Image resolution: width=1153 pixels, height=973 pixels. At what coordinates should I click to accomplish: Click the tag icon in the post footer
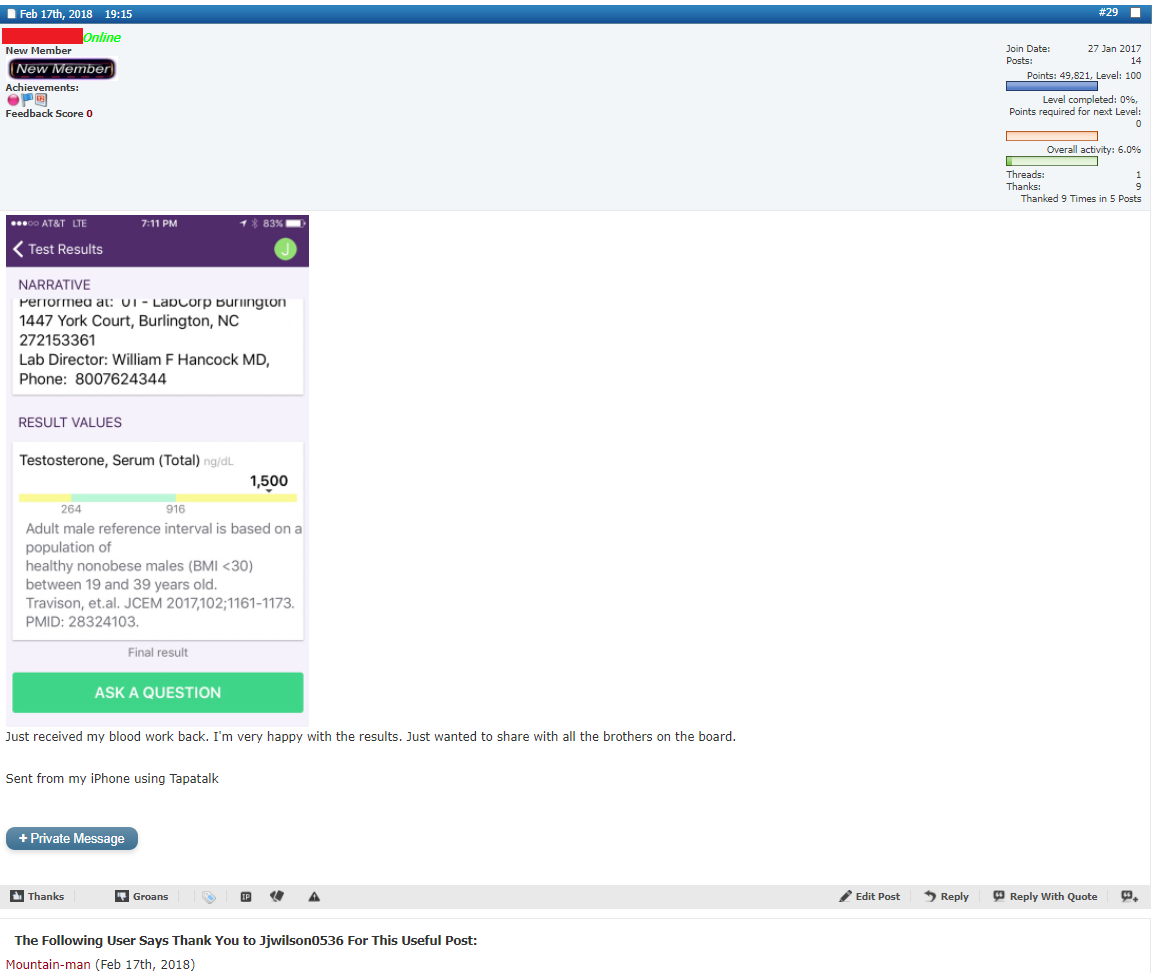point(208,897)
